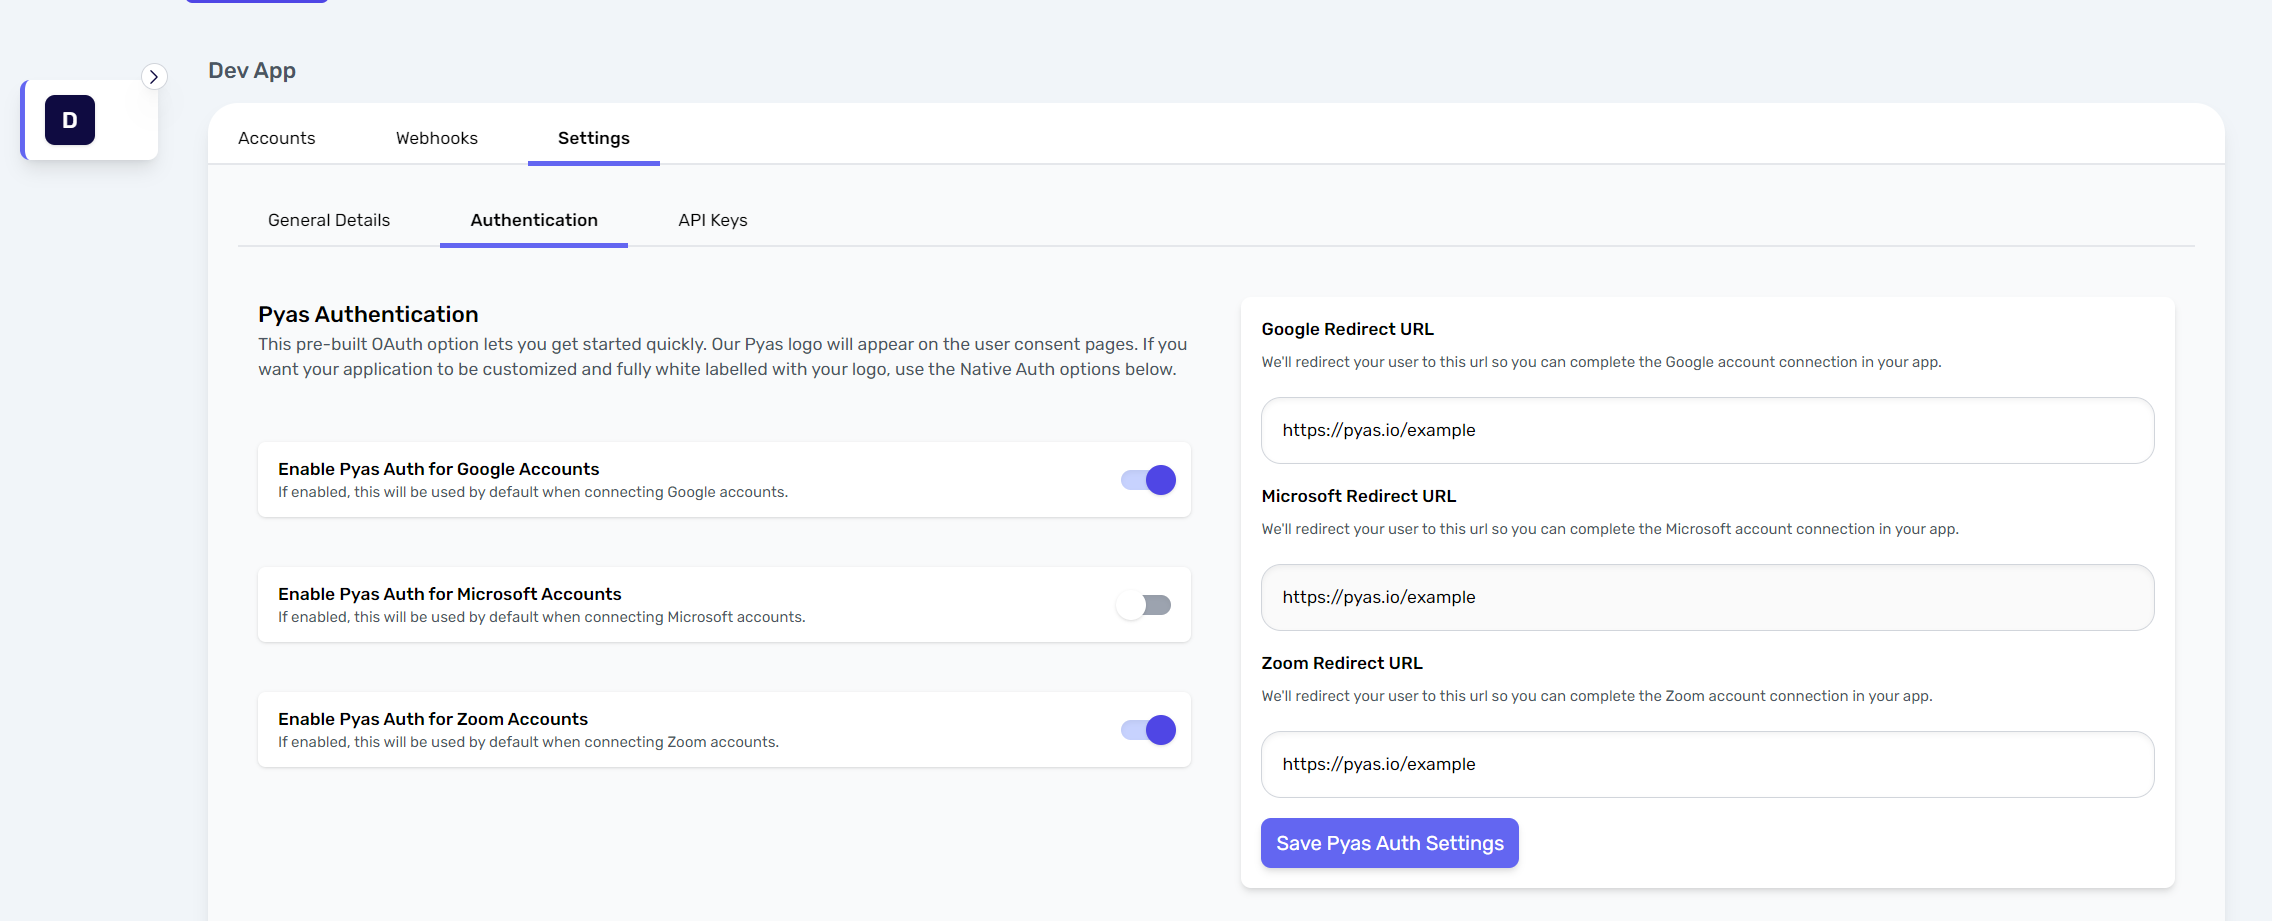Select the Zoom Redirect URL input field
The image size is (2272, 921).
click(1706, 764)
